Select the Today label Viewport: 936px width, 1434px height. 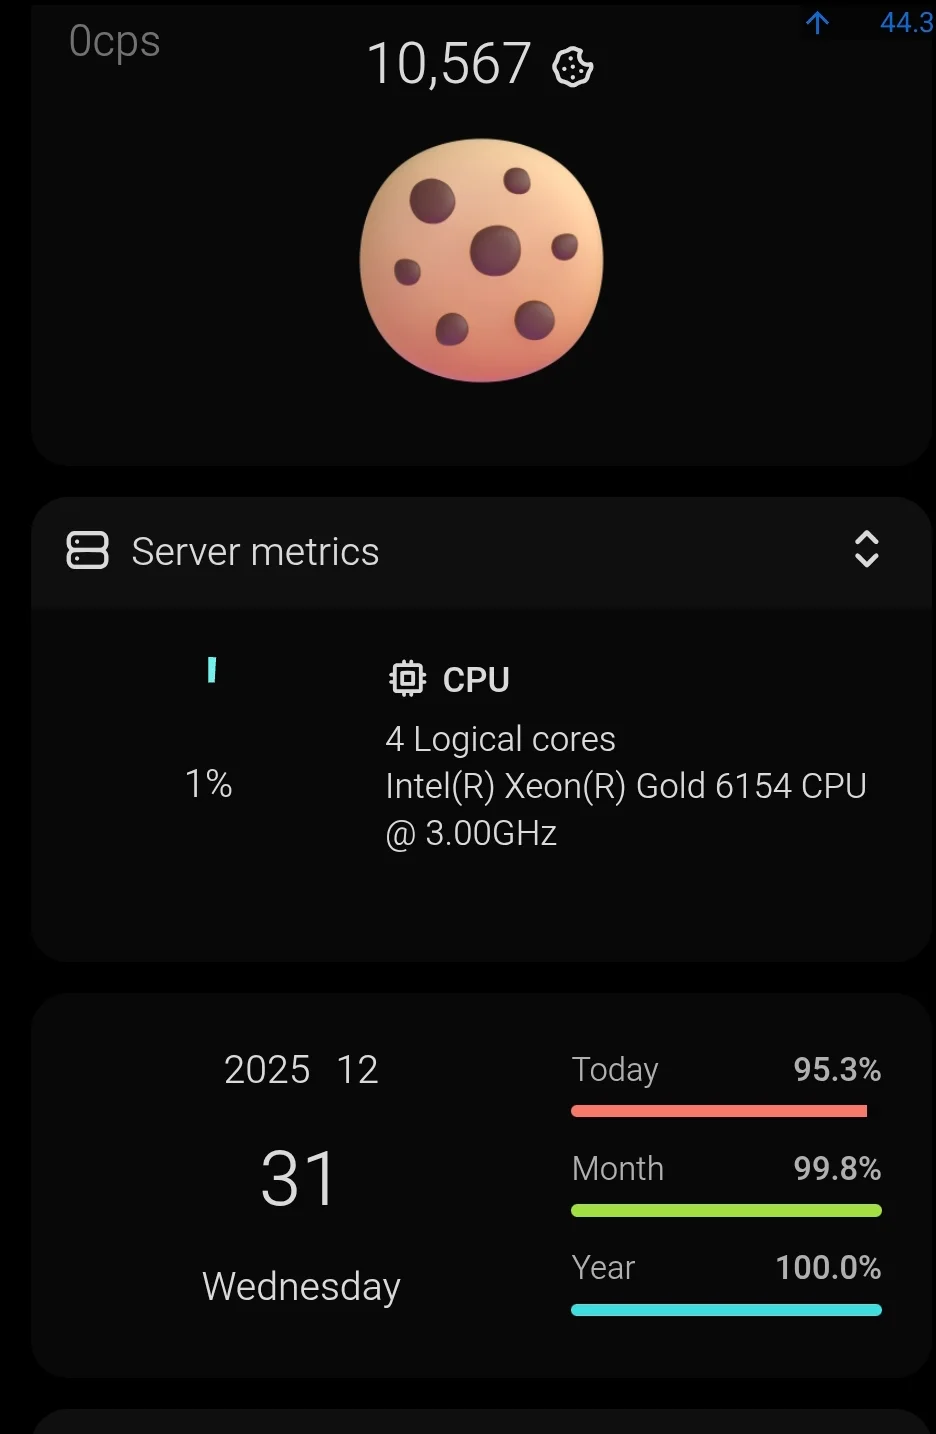614,1070
